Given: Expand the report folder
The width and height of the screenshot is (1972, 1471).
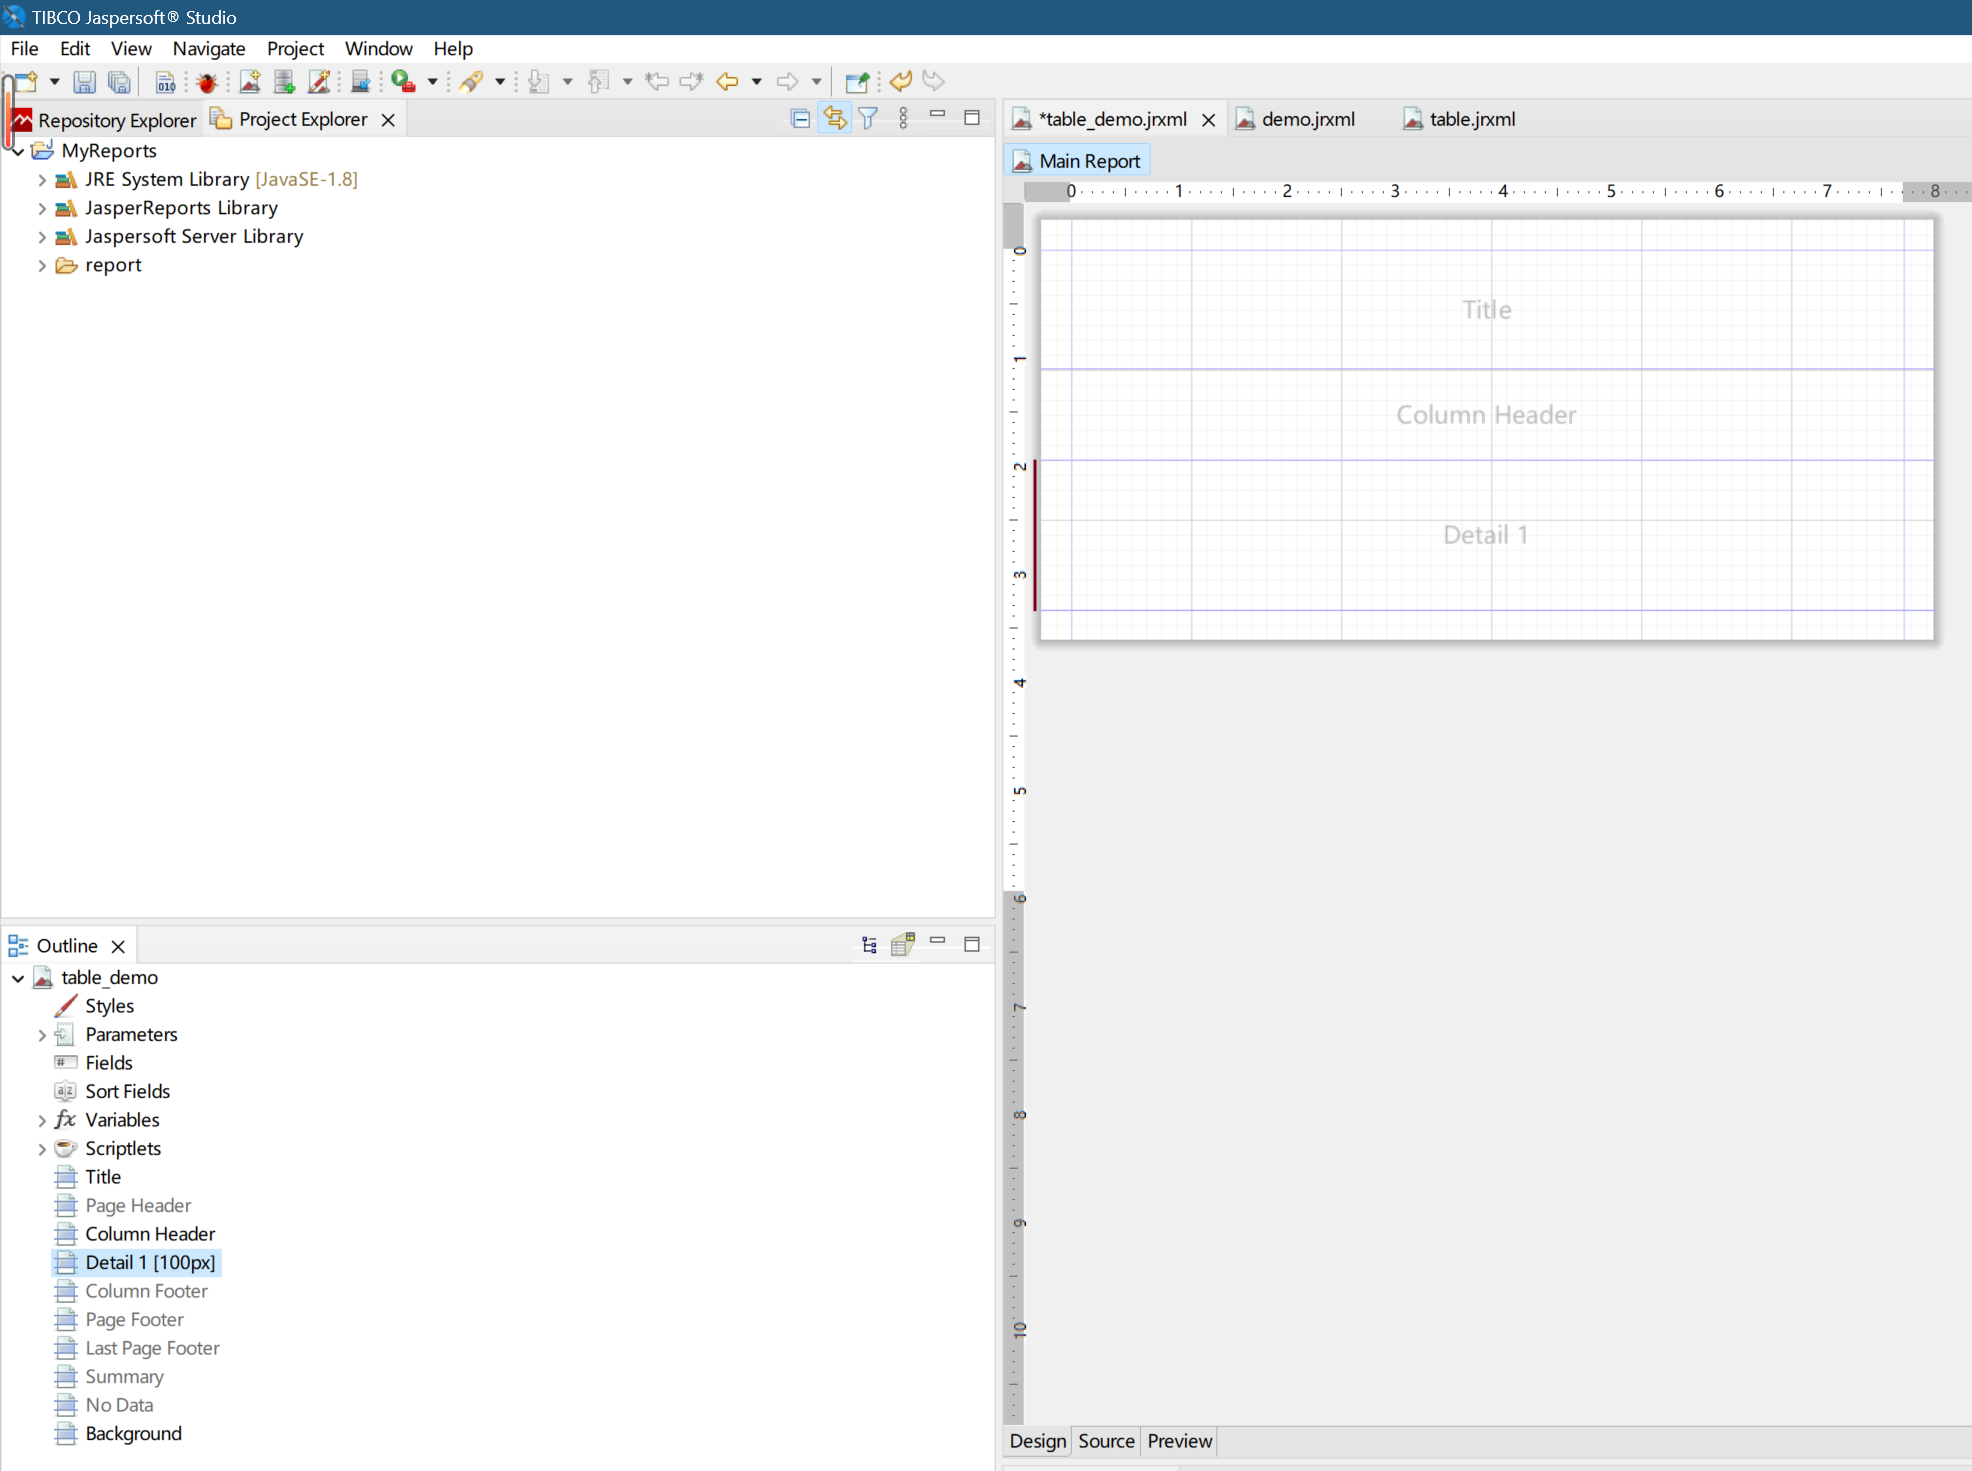Looking at the screenshot, I should click(42, 266).
